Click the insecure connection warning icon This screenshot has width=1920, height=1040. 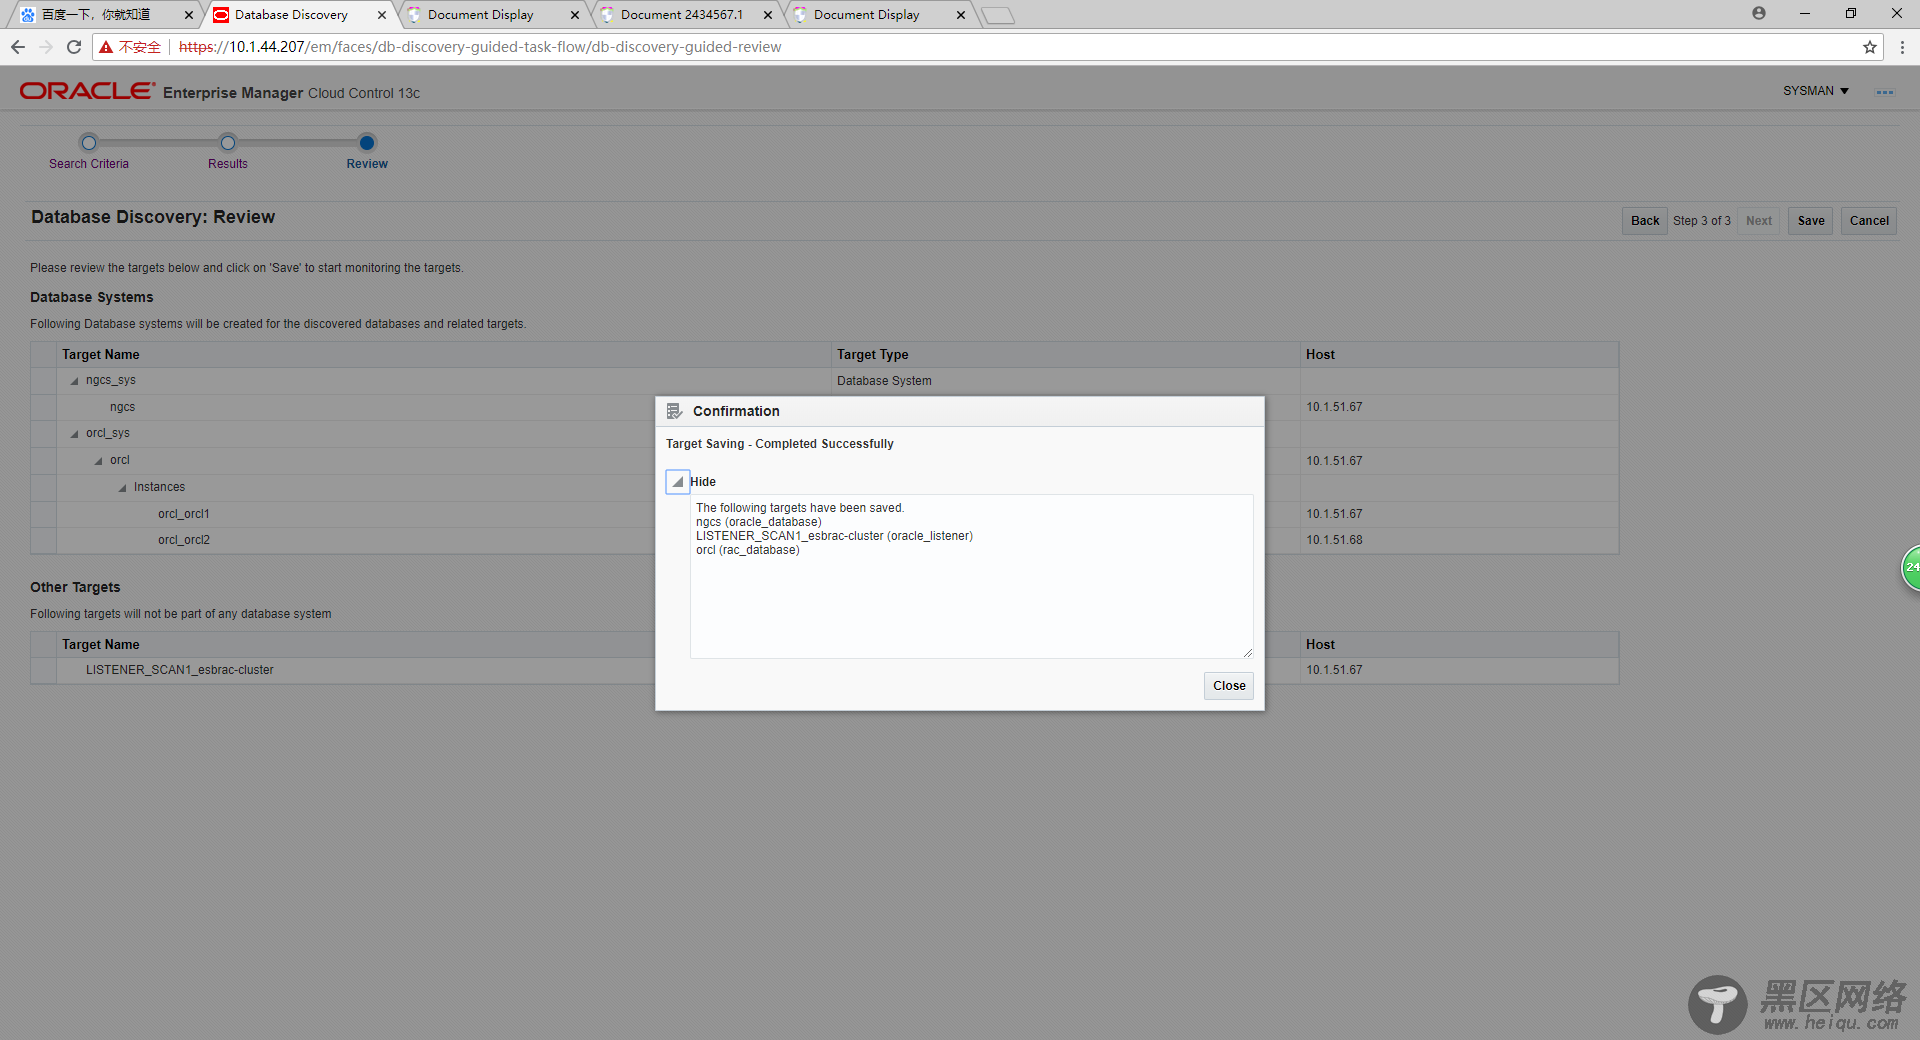pyautogui.click(x=106, y=47)
